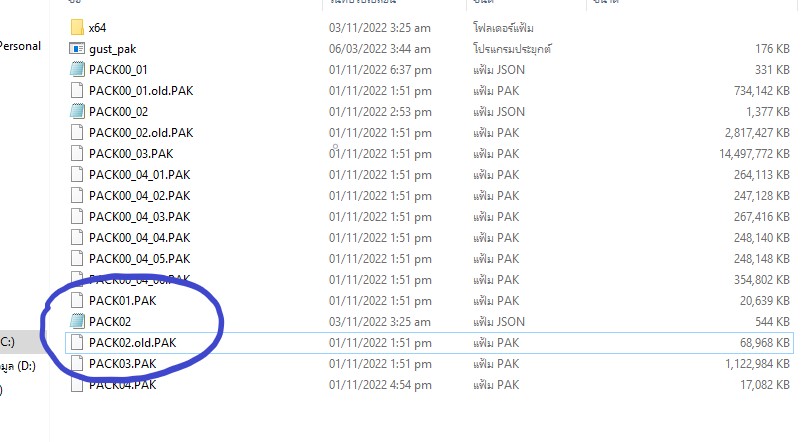Select the PACK00_03.PAK blank file icon
The height and width of the screenshot is (442, 806).
click(77, 154)
